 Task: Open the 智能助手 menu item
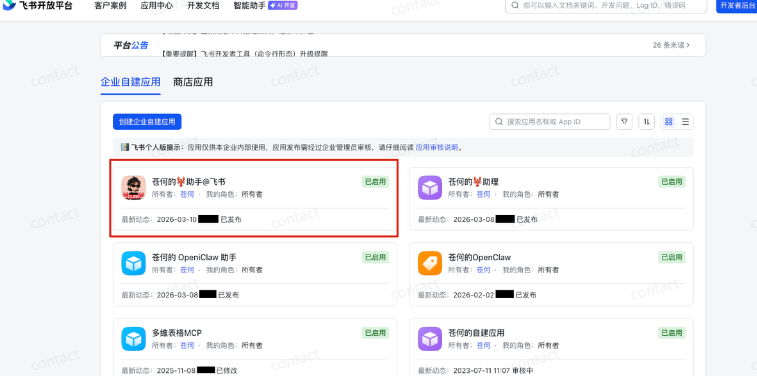249,6
